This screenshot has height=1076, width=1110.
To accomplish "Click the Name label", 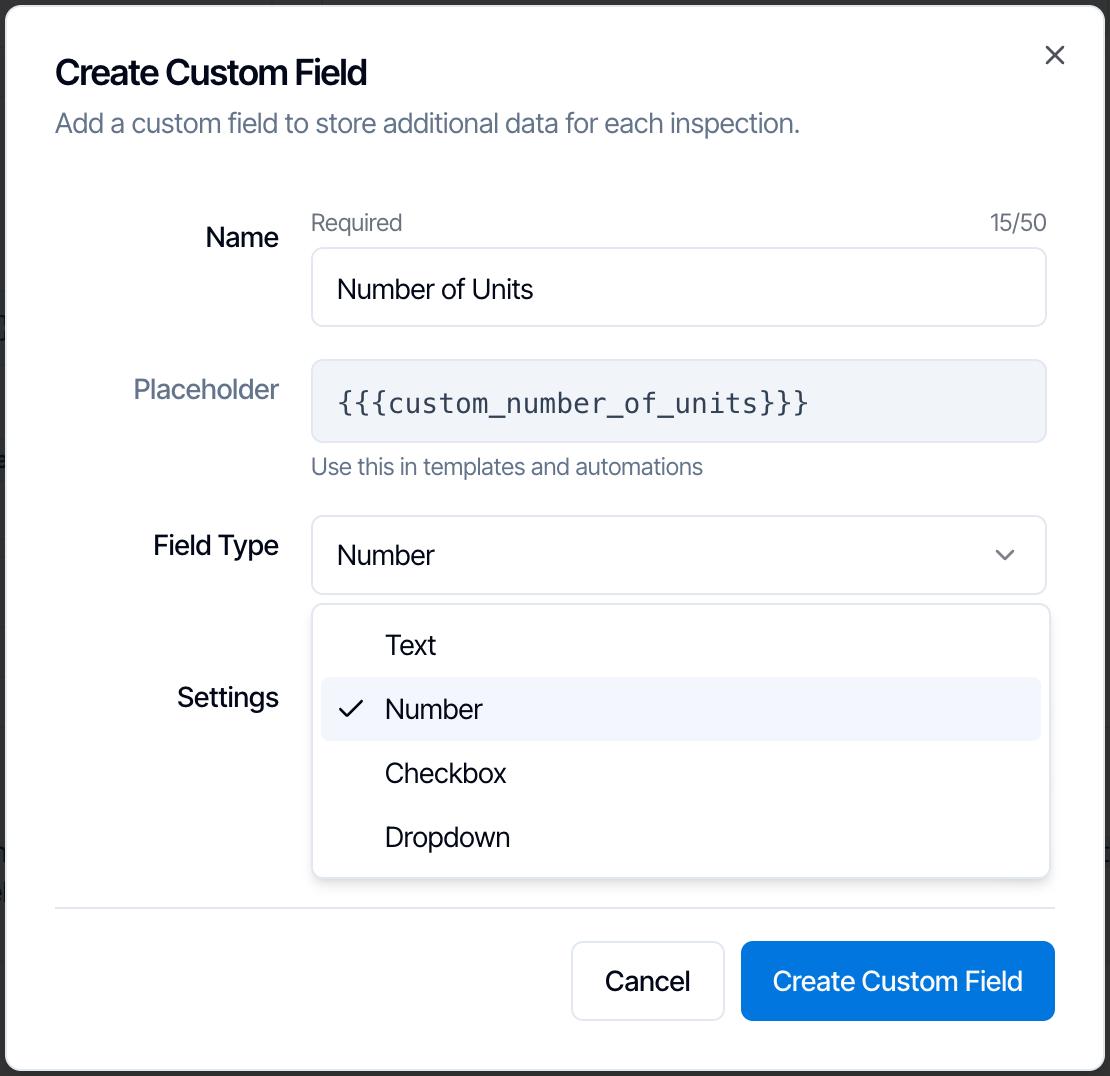I will click(x=241, y=237).
